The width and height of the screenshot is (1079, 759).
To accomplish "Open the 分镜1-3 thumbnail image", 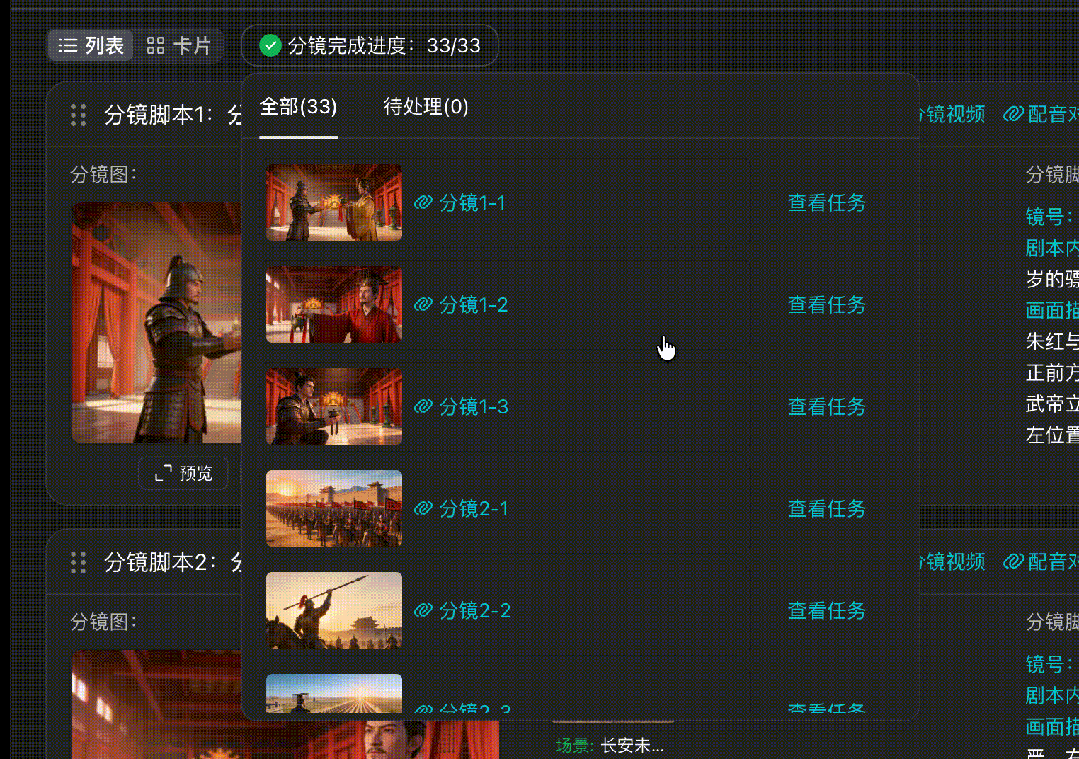I will pos(334,406).
